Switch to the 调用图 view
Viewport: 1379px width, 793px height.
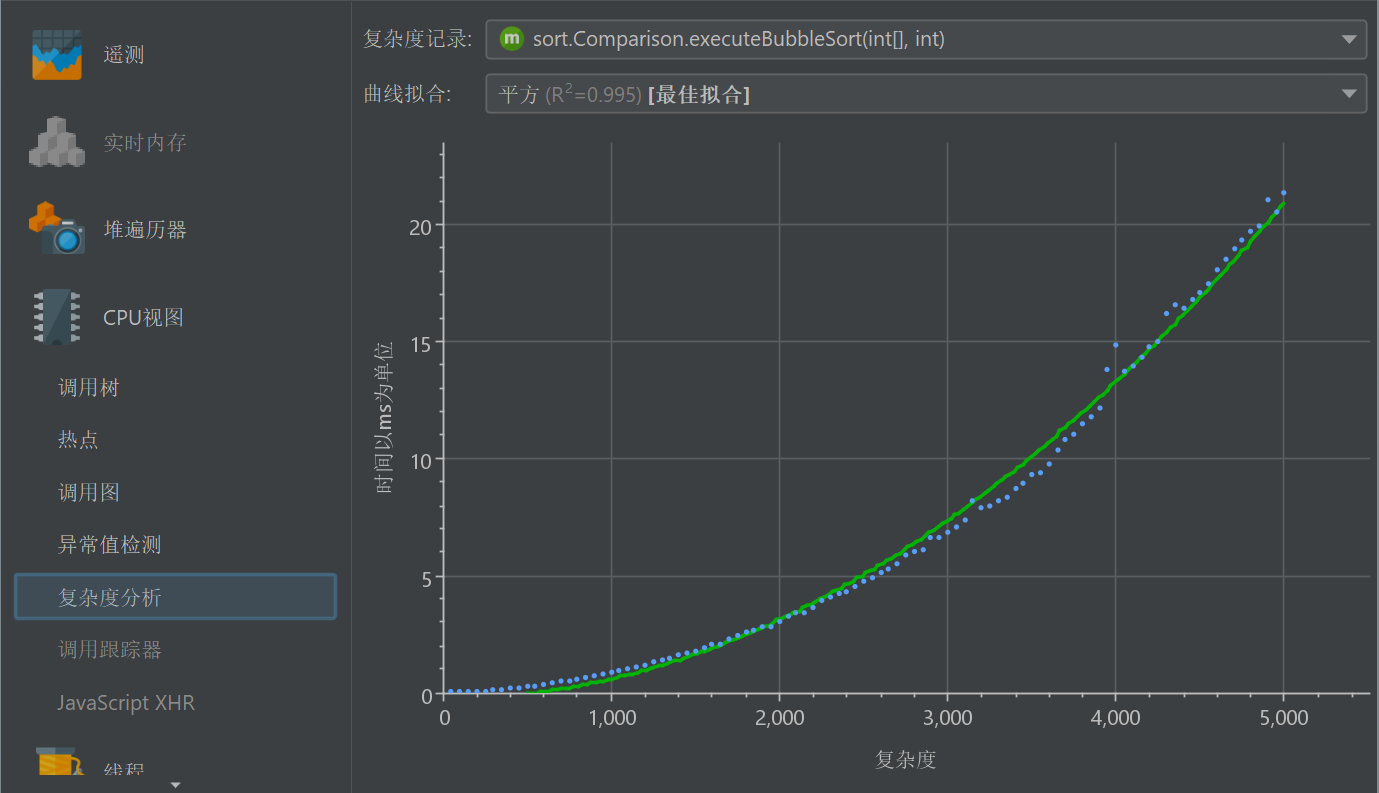point(89,492)
